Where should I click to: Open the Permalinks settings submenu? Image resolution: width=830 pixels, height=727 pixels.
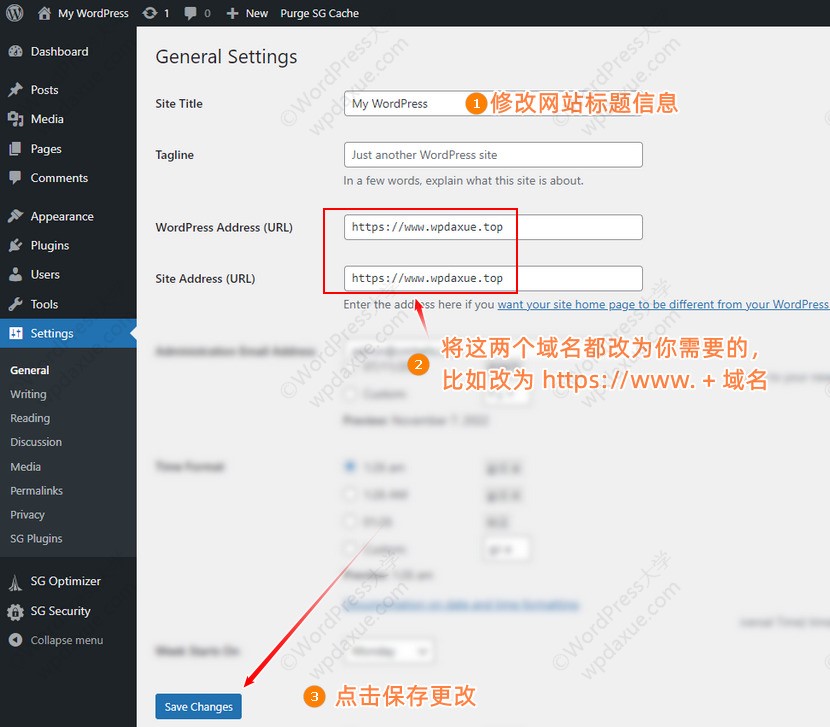pos(37,490)
